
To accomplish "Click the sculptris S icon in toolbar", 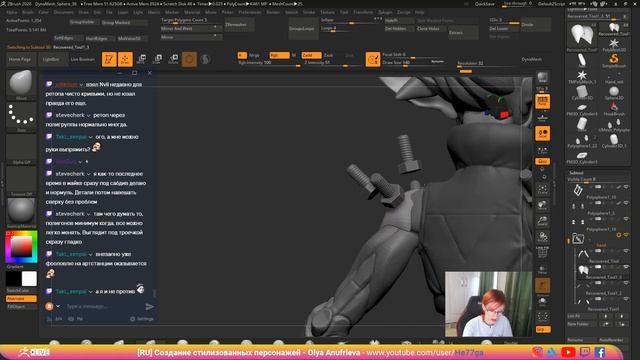I will [x=205, y=59].
